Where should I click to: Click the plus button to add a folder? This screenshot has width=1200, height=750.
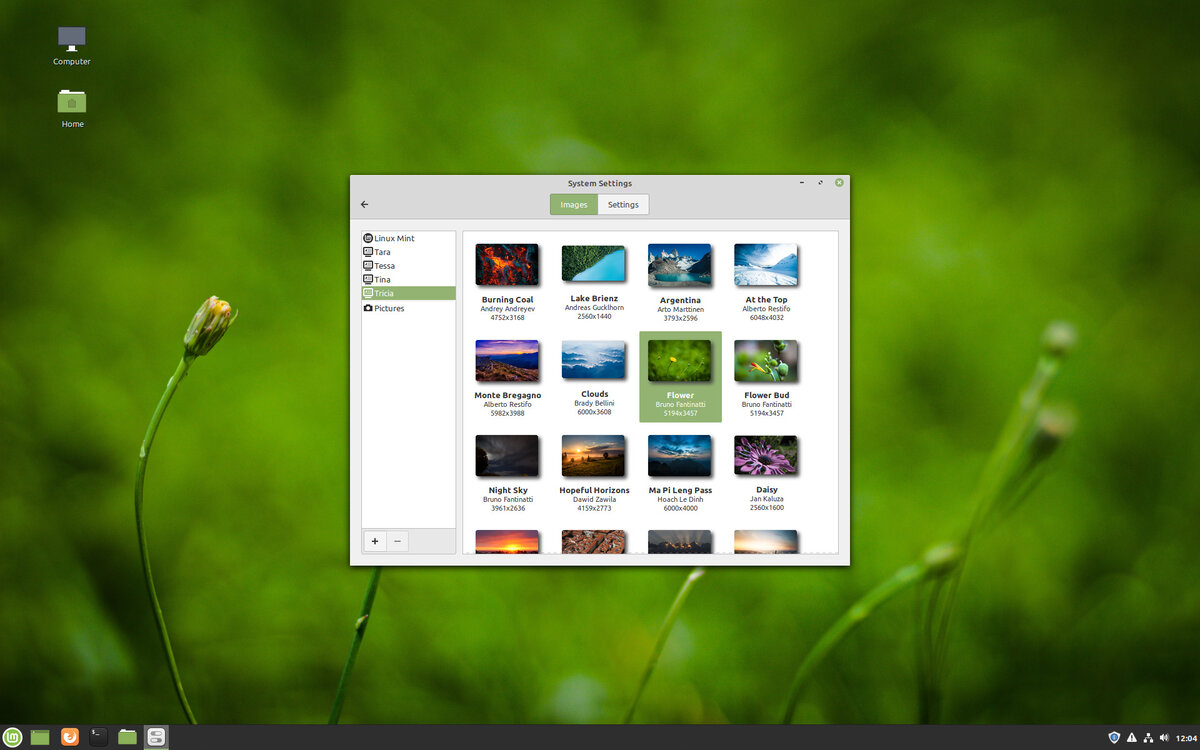pyautogui.click(x=375, y=541)
